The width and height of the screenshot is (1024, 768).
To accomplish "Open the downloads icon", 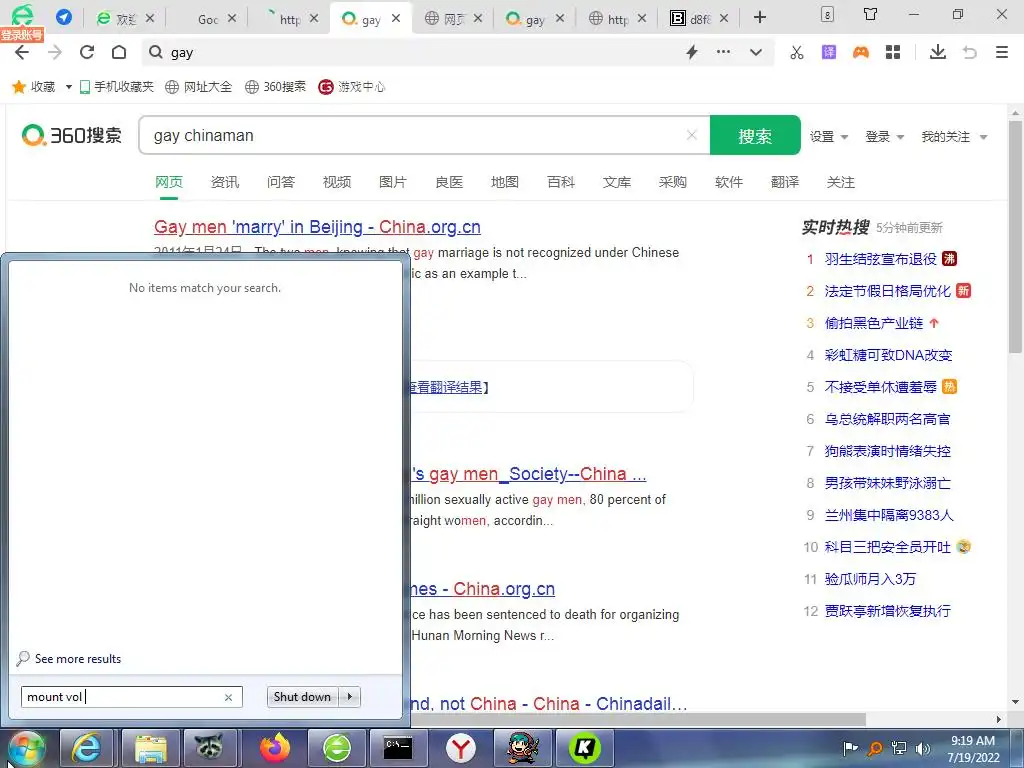I will click(x=938, y=52).
